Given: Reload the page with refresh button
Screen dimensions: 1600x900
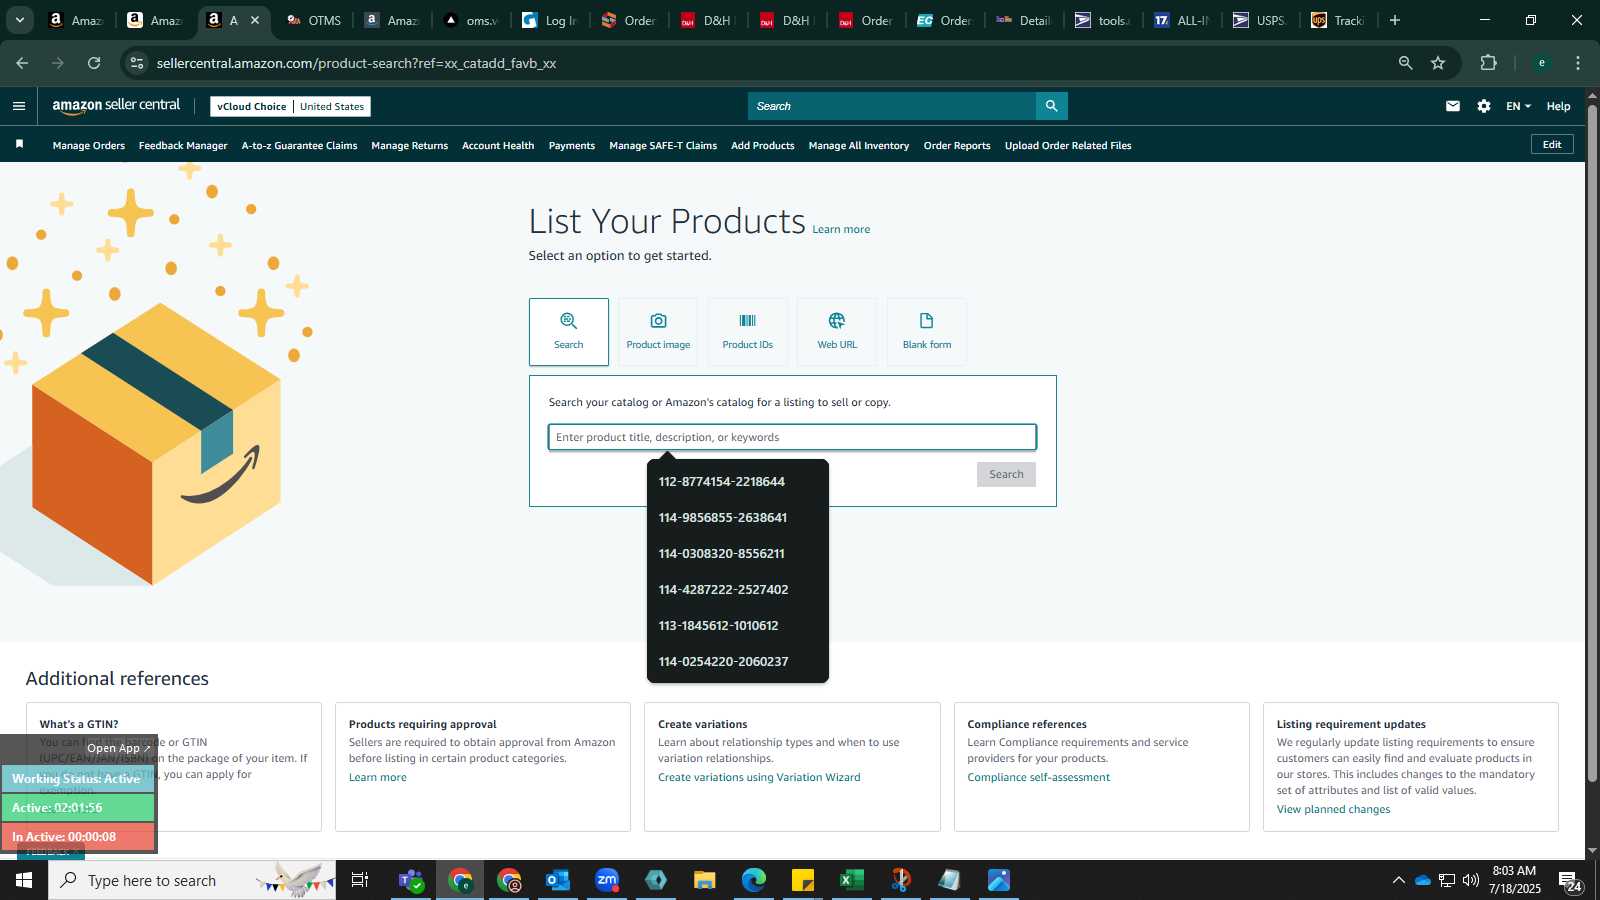Looking at the screenshot, I should (94, 63).
